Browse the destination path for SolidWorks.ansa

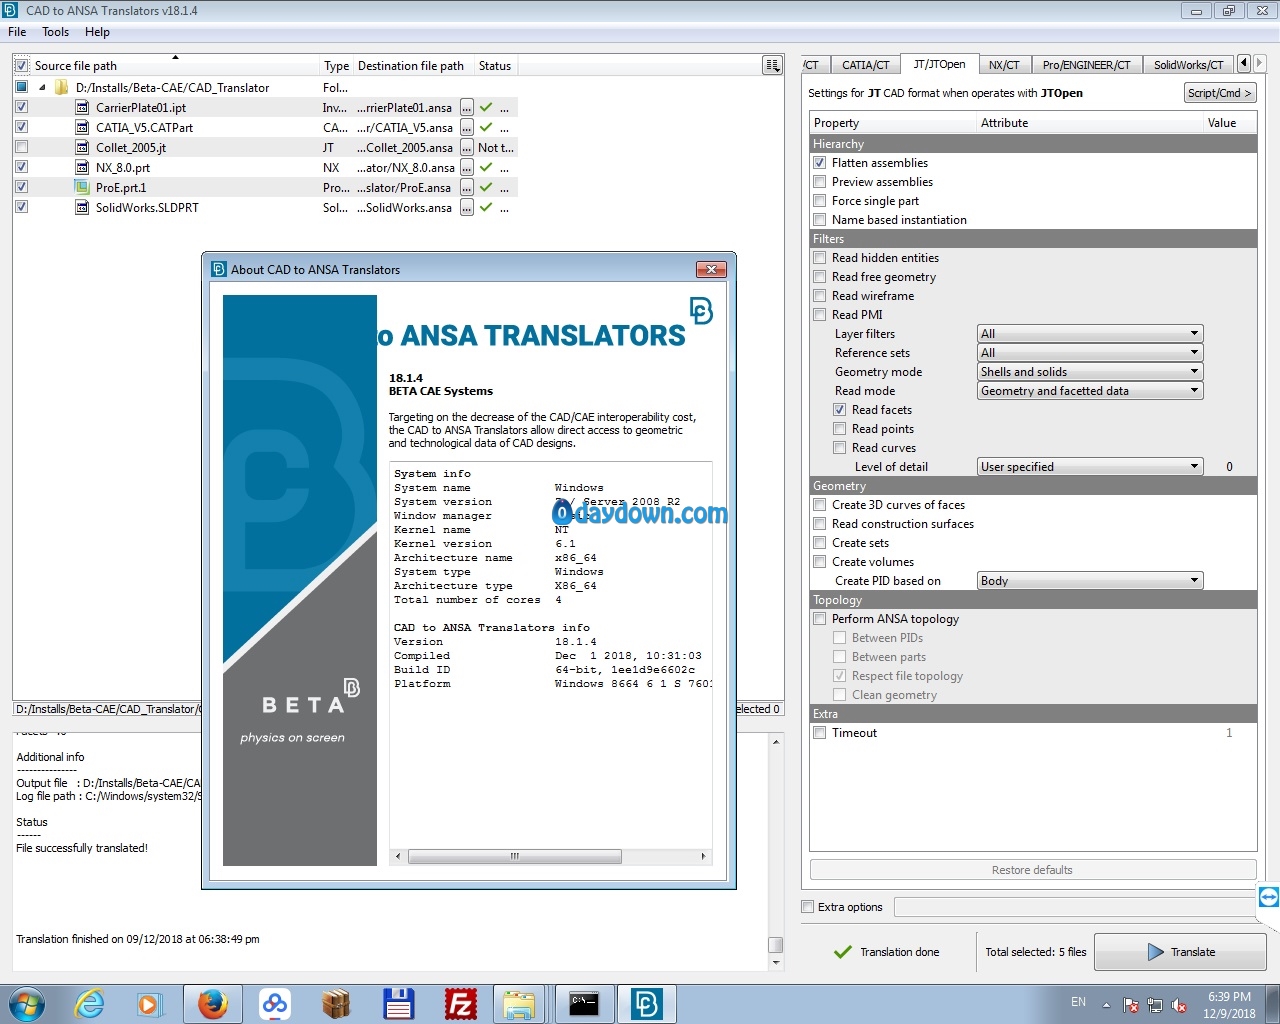click(x=466, y=207)
